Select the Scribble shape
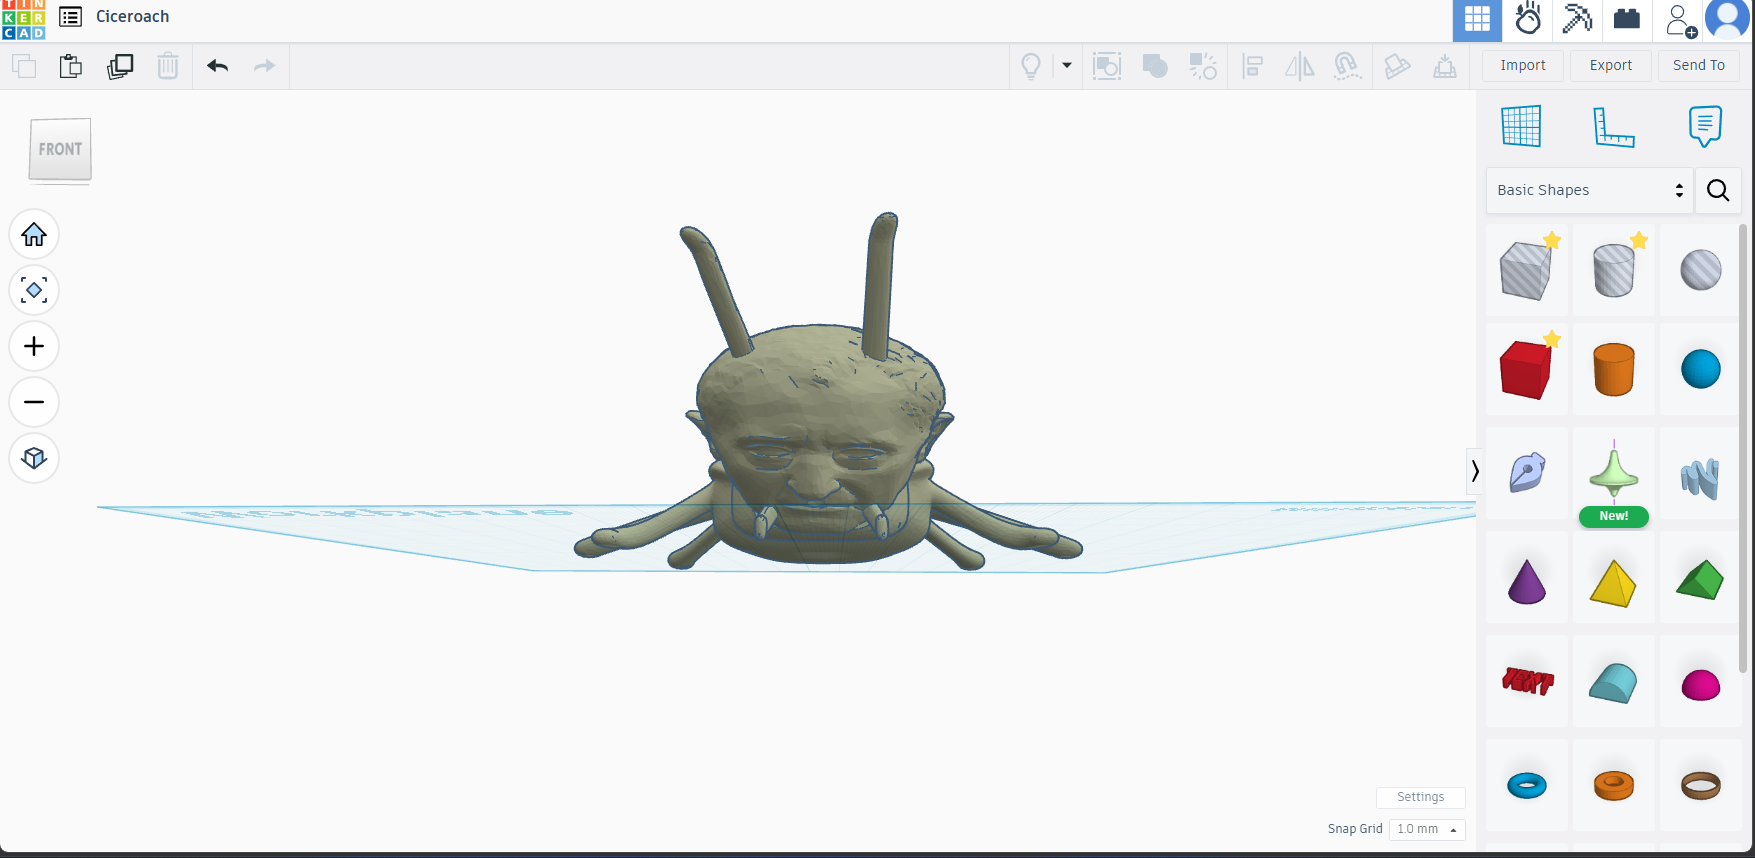The width and height of the screenshot is (1755, 858). click(1526, 473)
